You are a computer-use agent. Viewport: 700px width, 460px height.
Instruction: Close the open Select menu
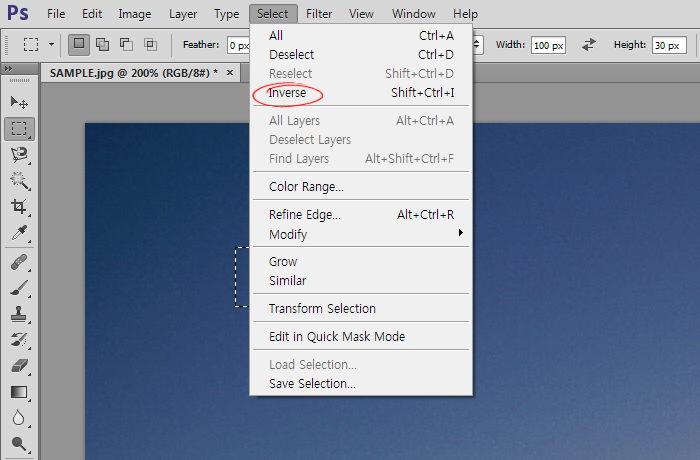tap(273, 14)
